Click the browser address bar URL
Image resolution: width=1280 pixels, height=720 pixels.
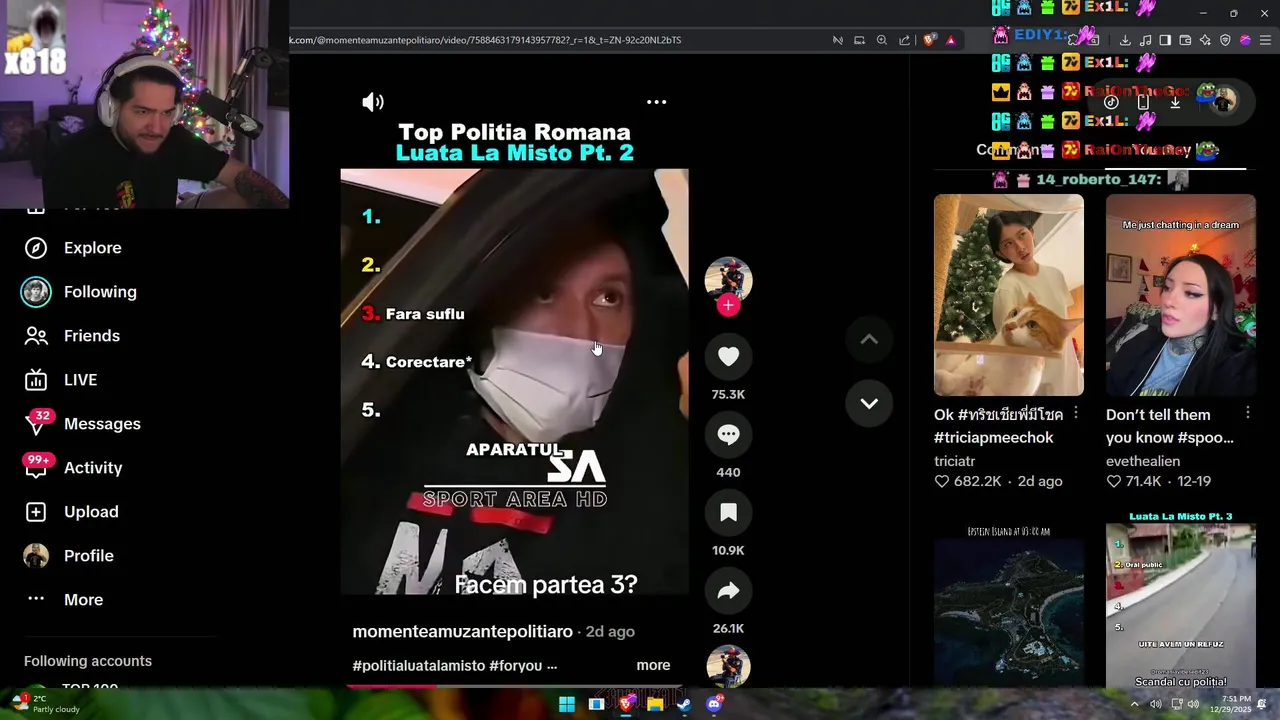(x=485, y=40)
